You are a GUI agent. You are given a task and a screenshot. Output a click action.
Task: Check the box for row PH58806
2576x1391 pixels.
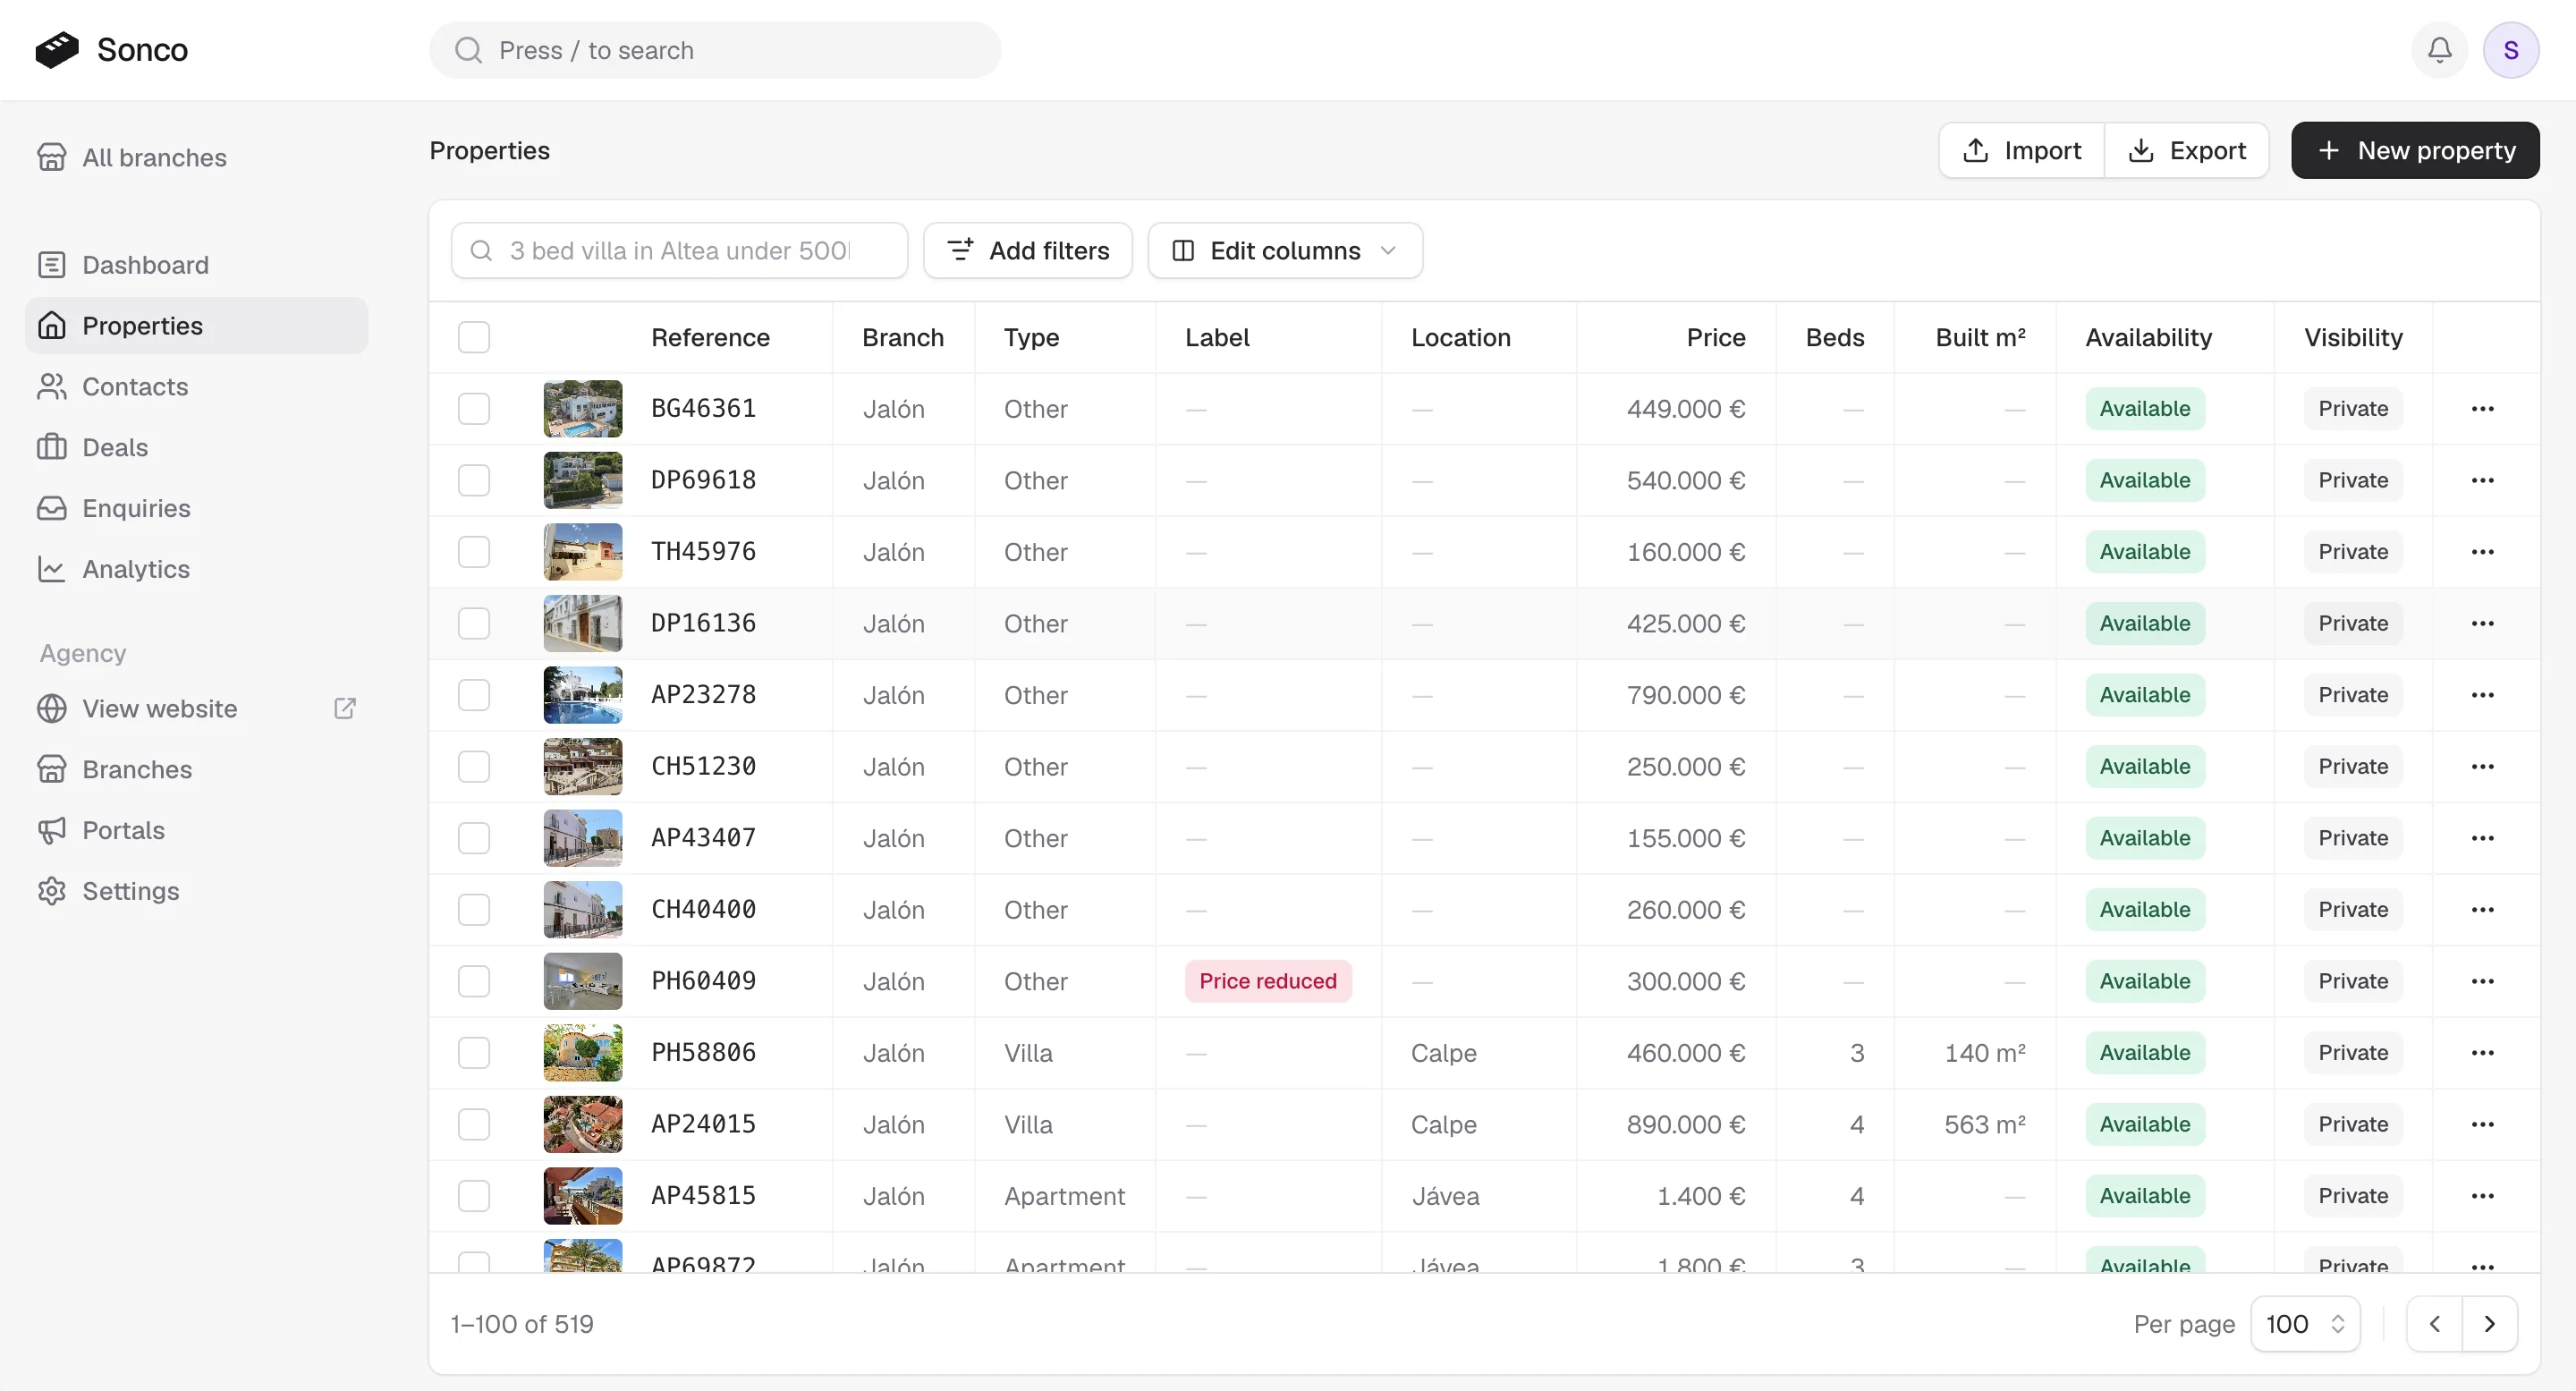pos(474,1053)
